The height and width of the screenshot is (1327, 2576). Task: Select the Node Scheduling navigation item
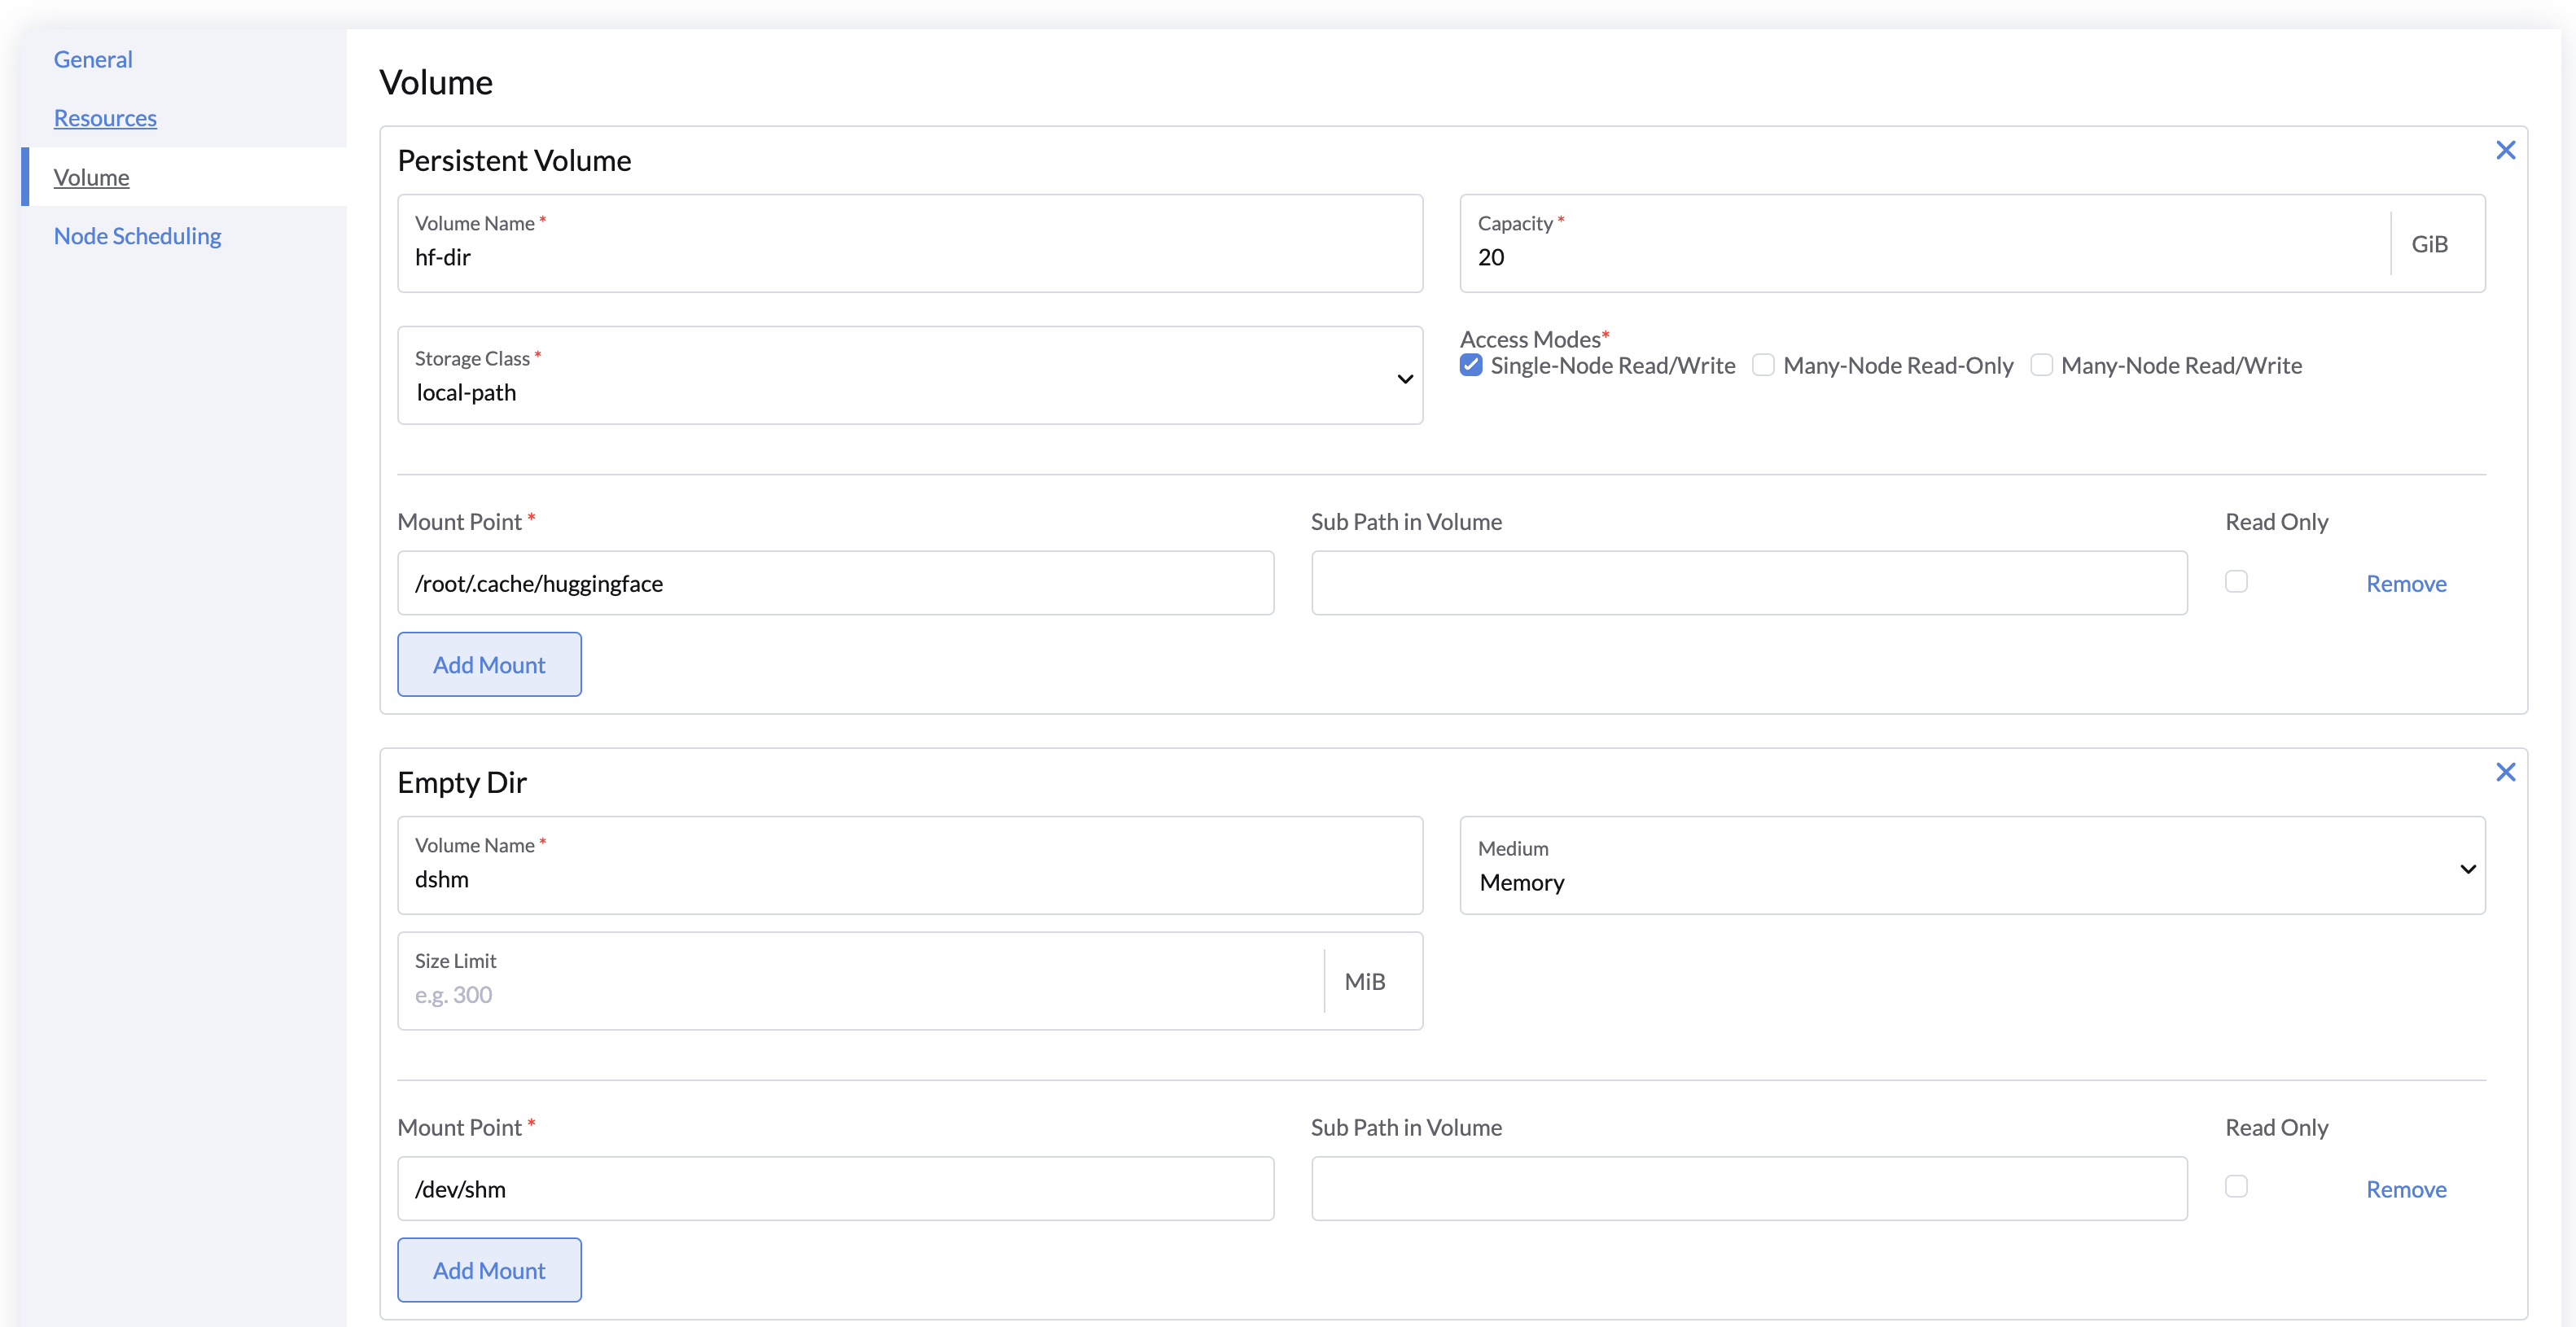137,234
